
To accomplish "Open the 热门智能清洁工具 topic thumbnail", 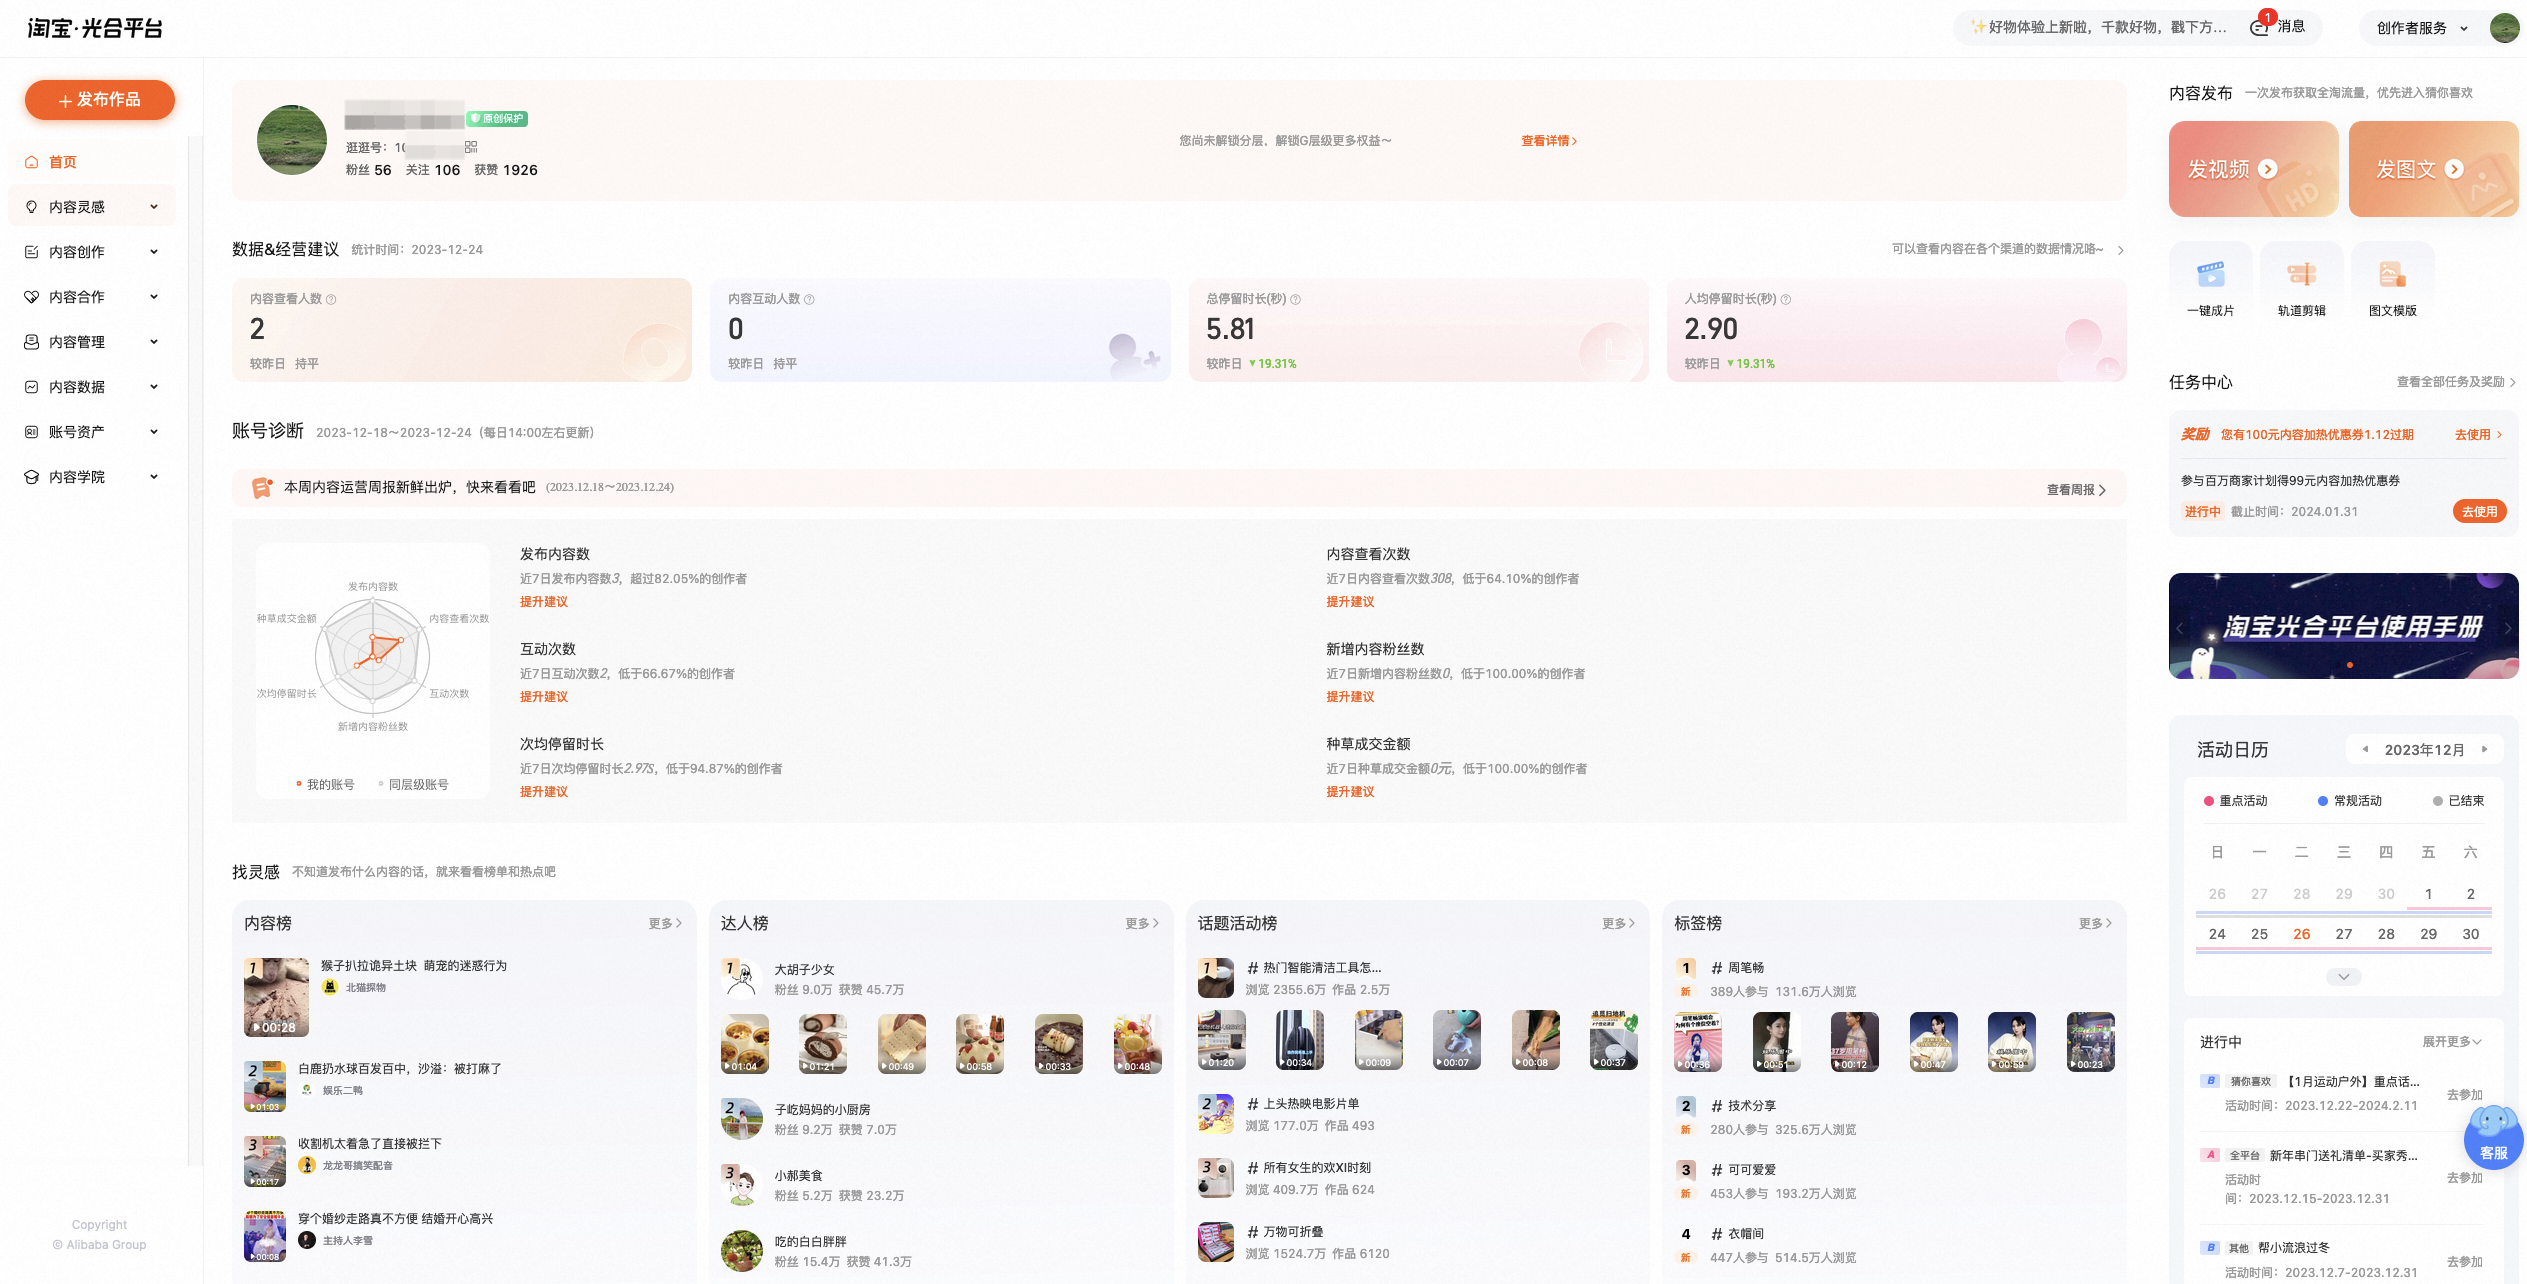I will tap(1216, 978).
